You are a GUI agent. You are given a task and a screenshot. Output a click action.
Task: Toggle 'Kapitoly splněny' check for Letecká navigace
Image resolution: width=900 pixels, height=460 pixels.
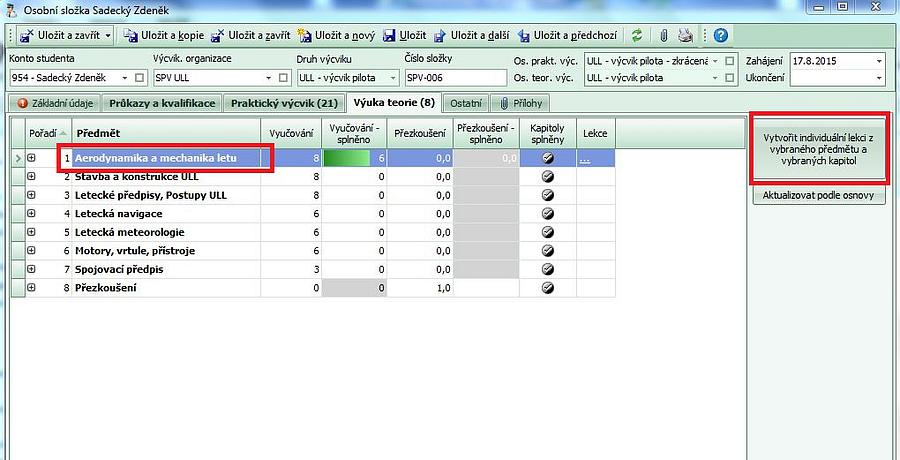[x=547, y=213]
